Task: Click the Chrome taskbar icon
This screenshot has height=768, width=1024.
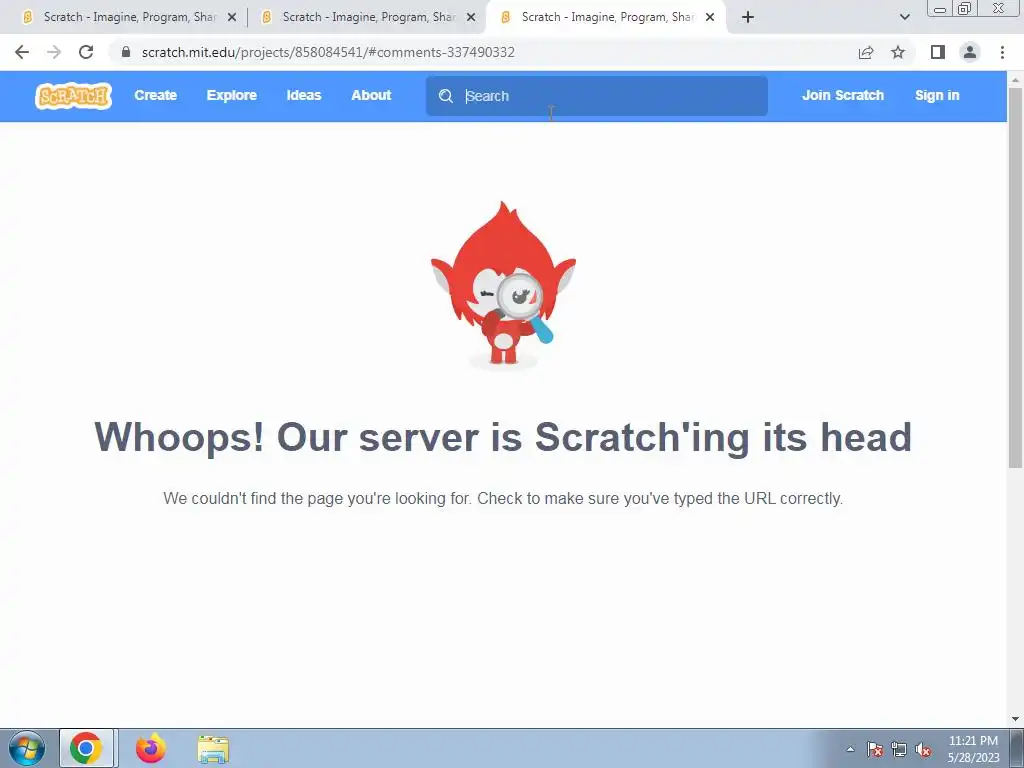Action: click(x=86, y=748)
